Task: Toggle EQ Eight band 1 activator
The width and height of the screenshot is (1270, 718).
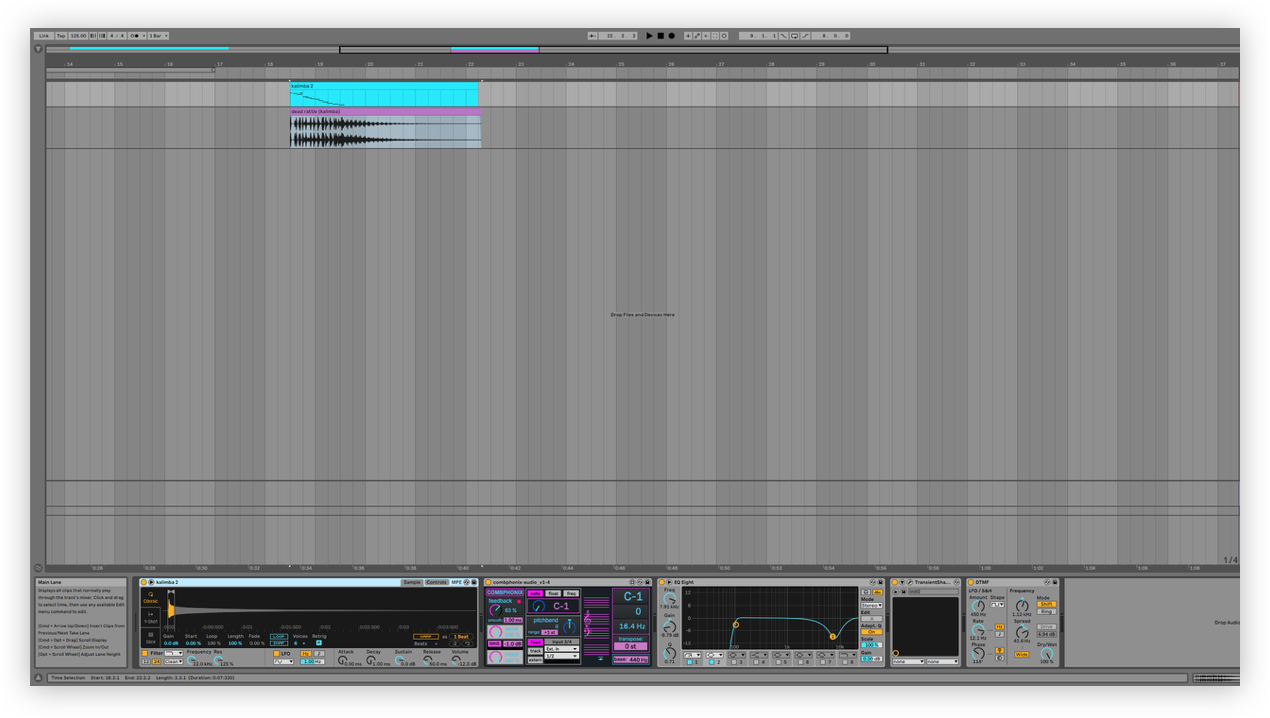Action: [690, 662]
